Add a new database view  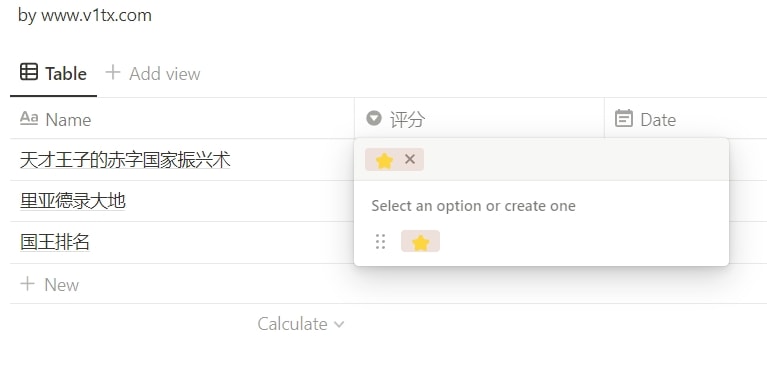coord(153,73)
